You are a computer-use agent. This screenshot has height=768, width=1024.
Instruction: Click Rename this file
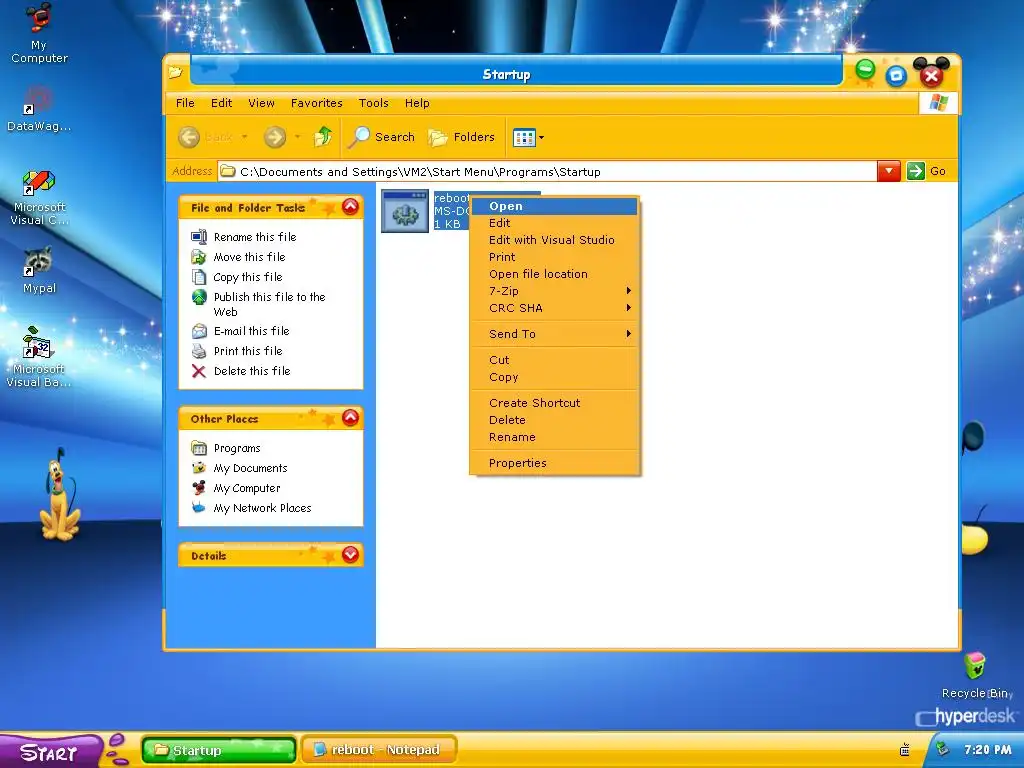tap(244, 237)
